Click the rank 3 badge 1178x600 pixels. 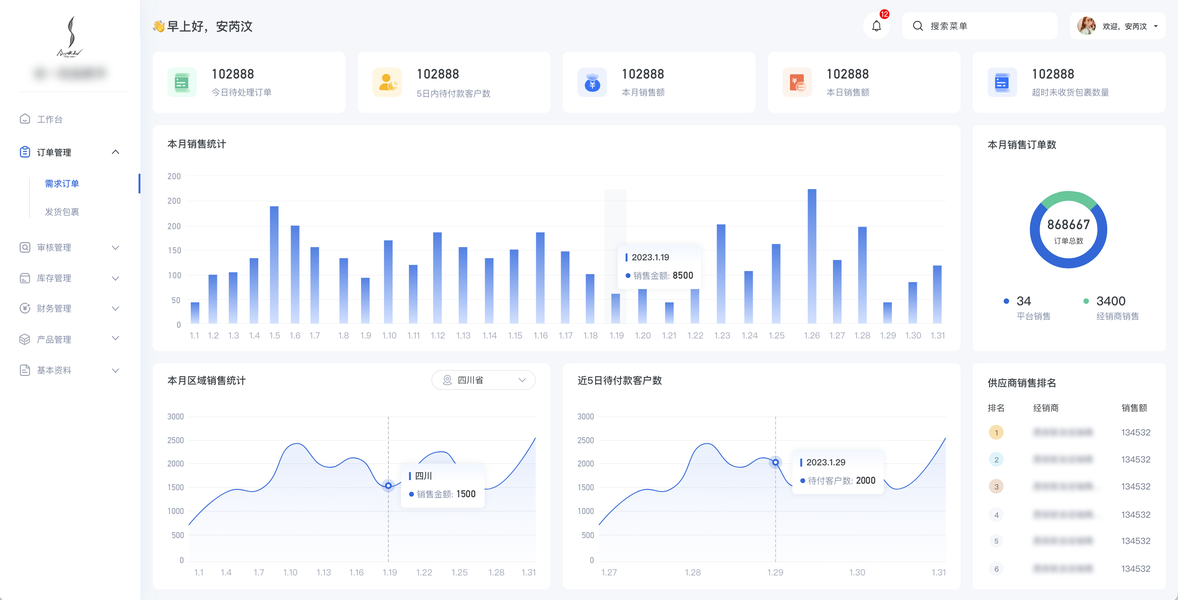(x=996, y=487)
